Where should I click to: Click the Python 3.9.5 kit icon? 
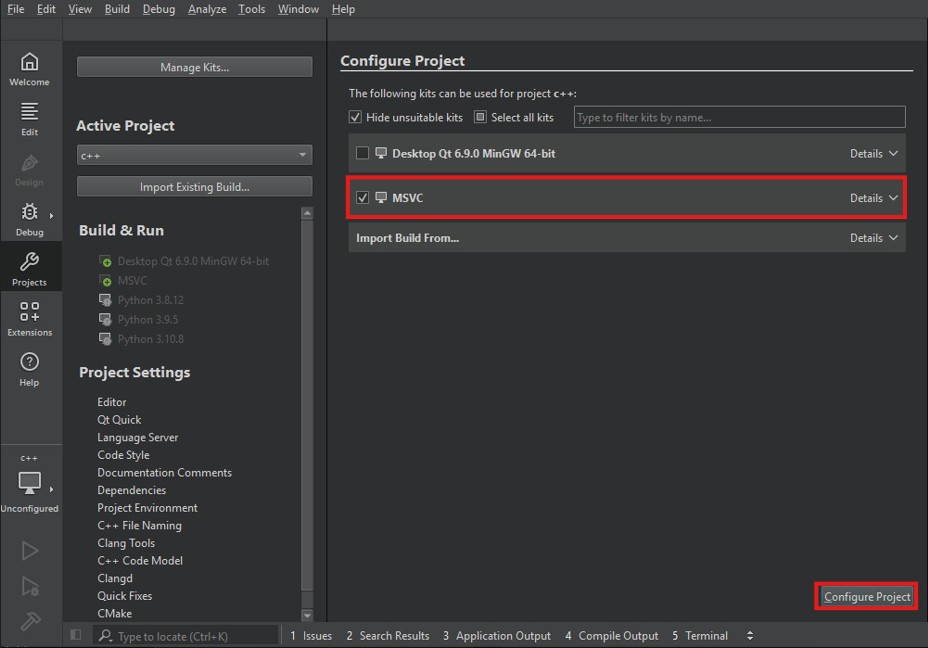105,320
